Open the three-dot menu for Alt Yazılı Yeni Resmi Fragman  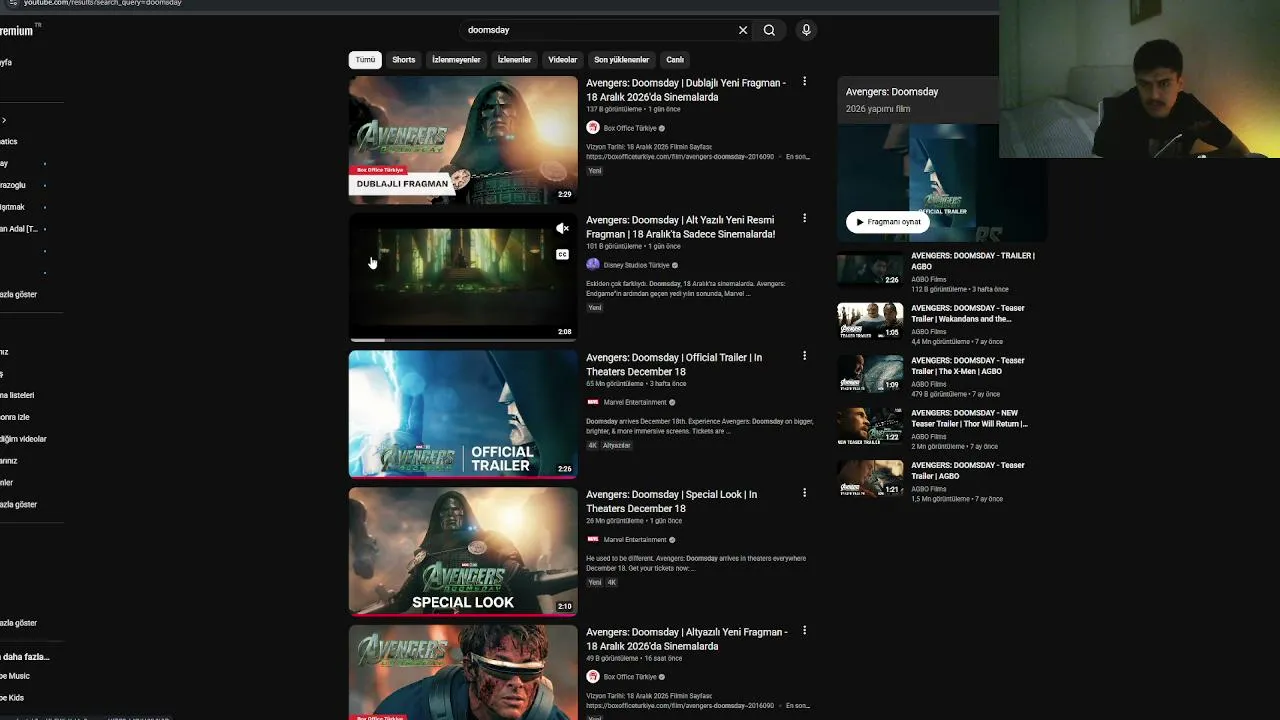coord(804,218)
